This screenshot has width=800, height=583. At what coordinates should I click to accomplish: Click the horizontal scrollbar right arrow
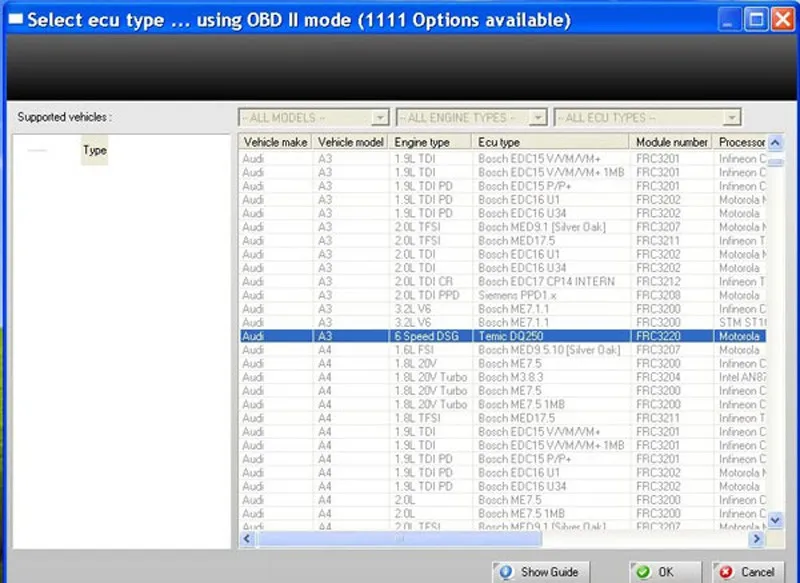pyautogui.click(x=756, y=539)
